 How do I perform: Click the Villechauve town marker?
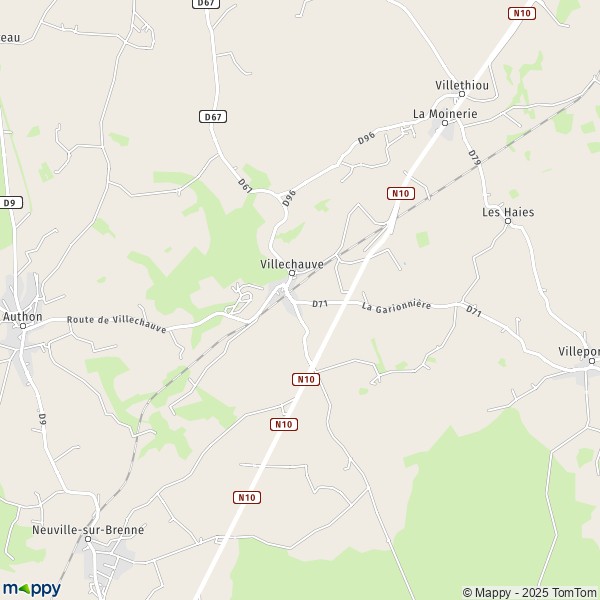click(x=292, y=273)
